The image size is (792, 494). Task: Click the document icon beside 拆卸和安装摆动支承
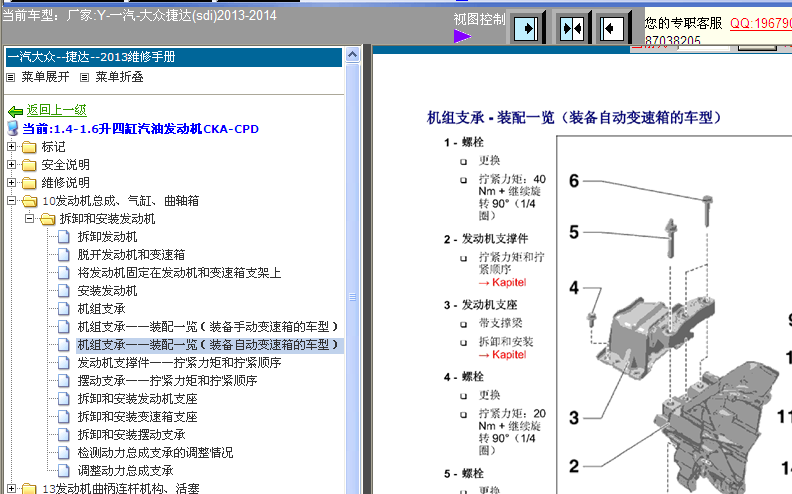point(64,434)
